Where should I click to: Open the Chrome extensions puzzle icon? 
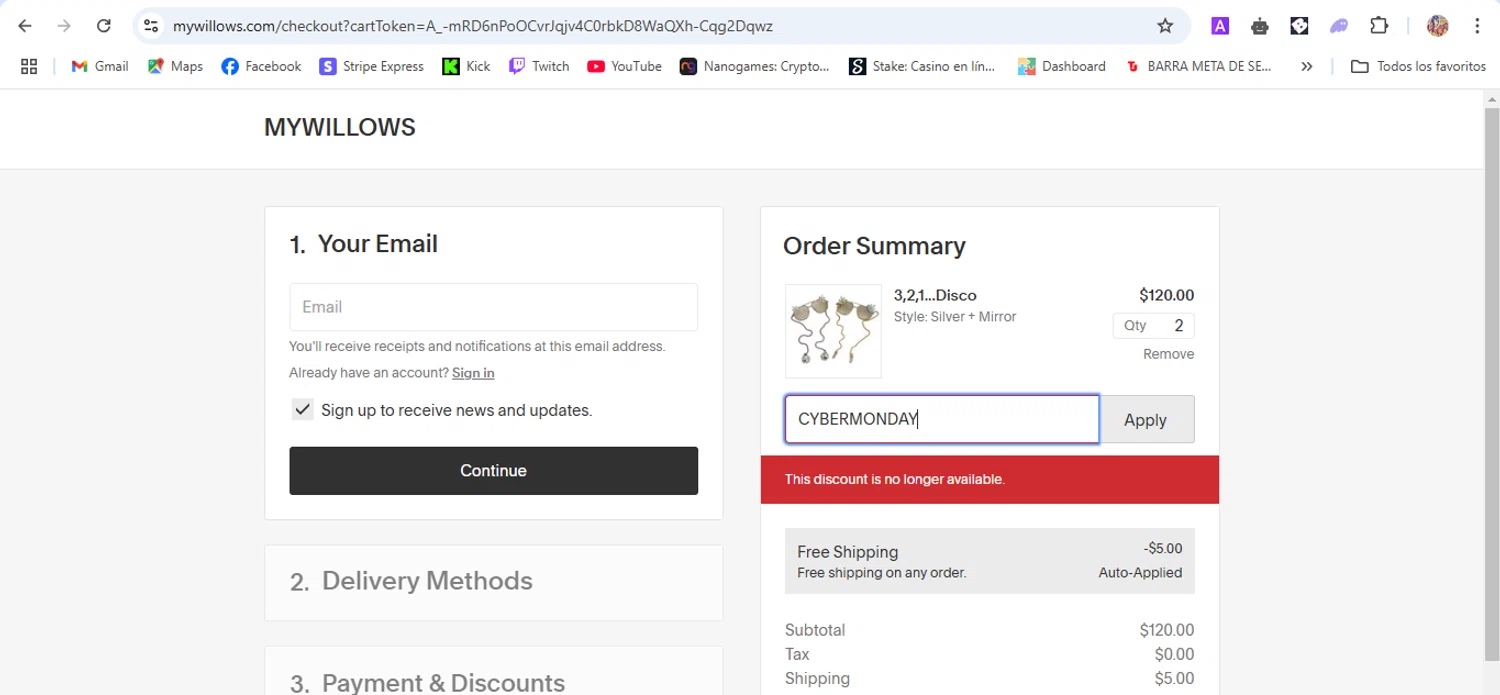pyautogui.click(x=1378, y=26)
